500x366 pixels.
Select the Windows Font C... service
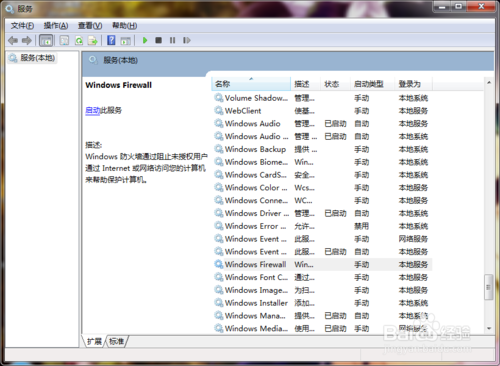pyautogui.click(x=322, y=277)
